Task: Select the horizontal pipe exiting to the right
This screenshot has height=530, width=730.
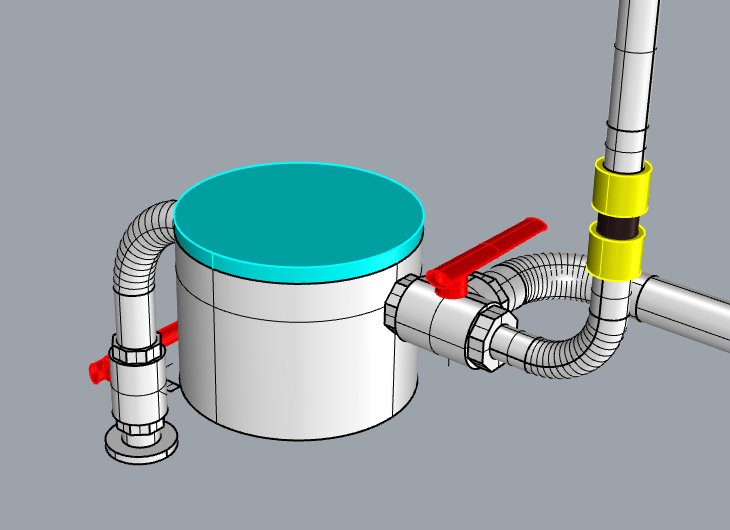Action: (x=682, y=312)
